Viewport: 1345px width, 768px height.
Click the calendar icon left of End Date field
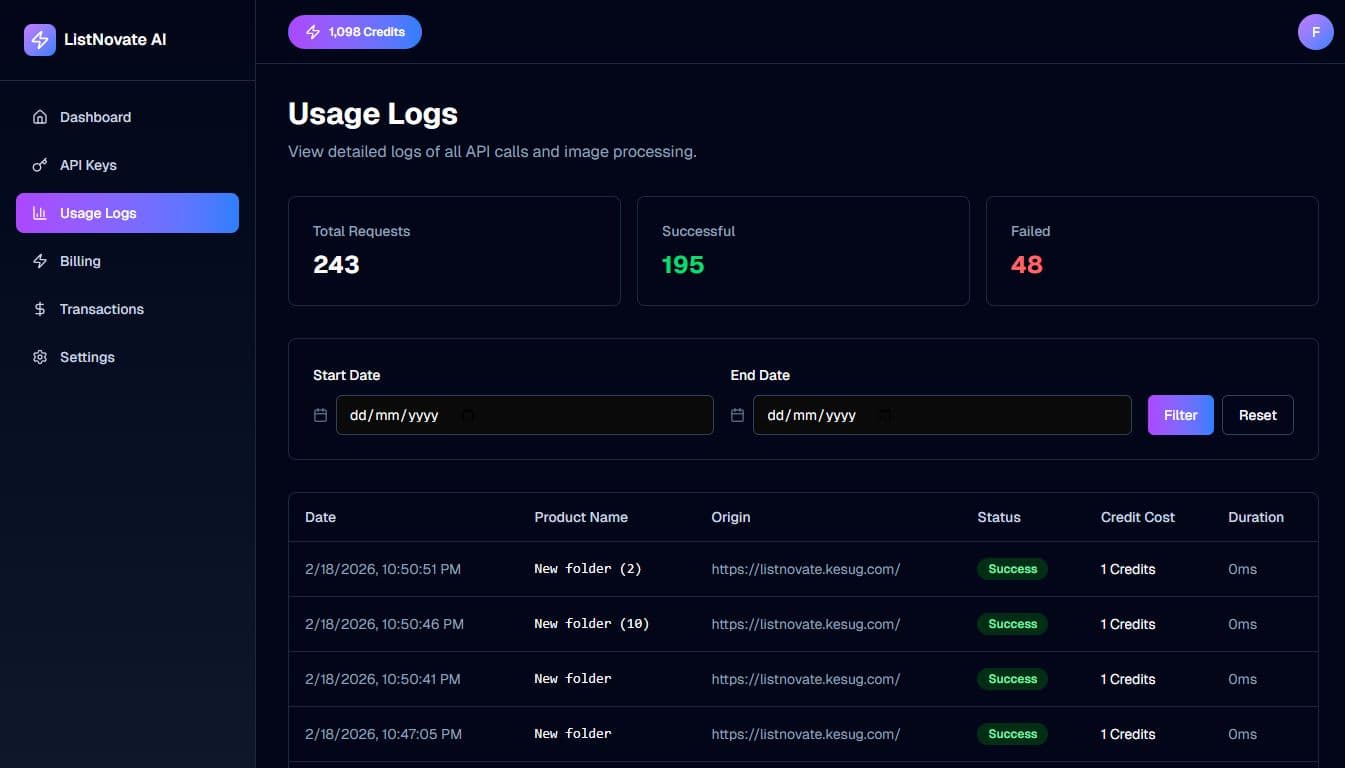coord(737,414)
